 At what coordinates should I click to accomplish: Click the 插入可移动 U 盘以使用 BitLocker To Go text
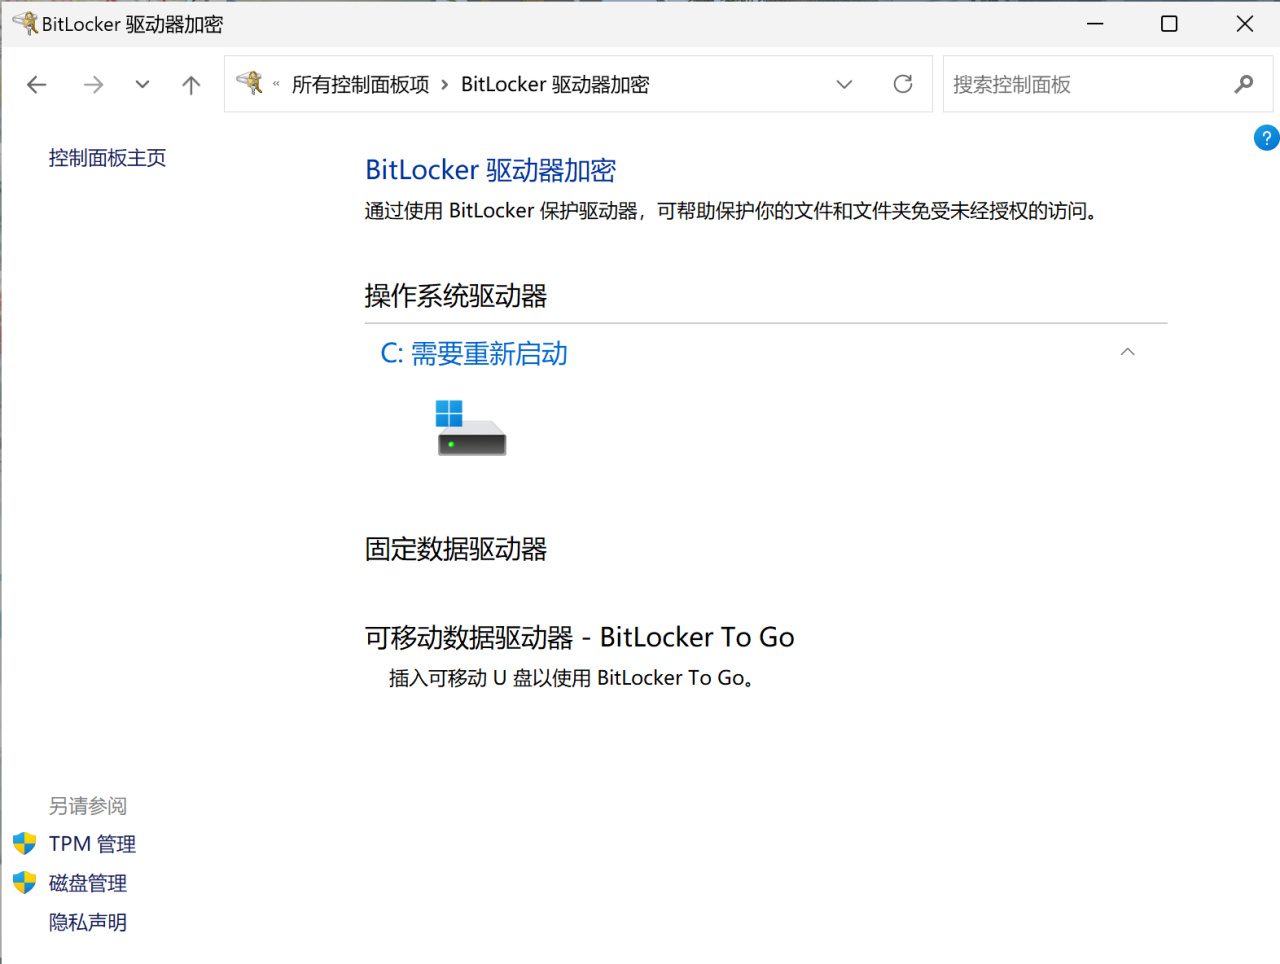coord(571,678)
